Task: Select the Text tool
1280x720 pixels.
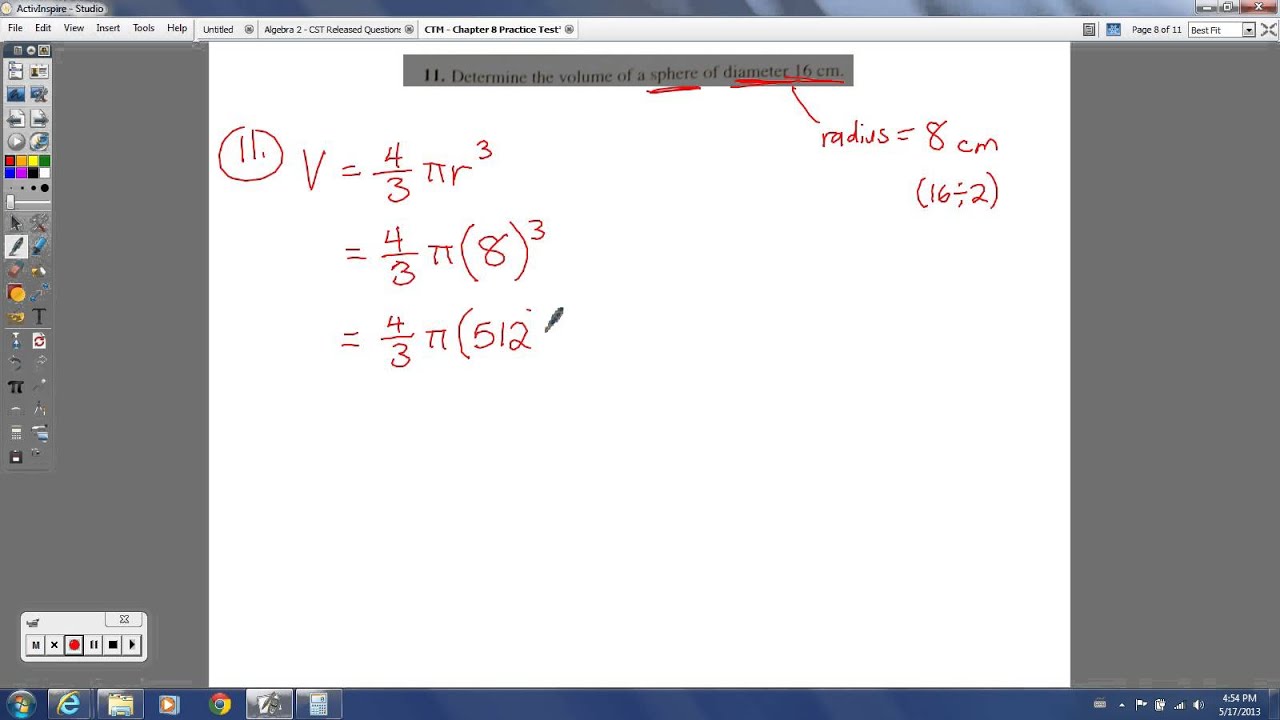Action: click(x=39, y=317)
